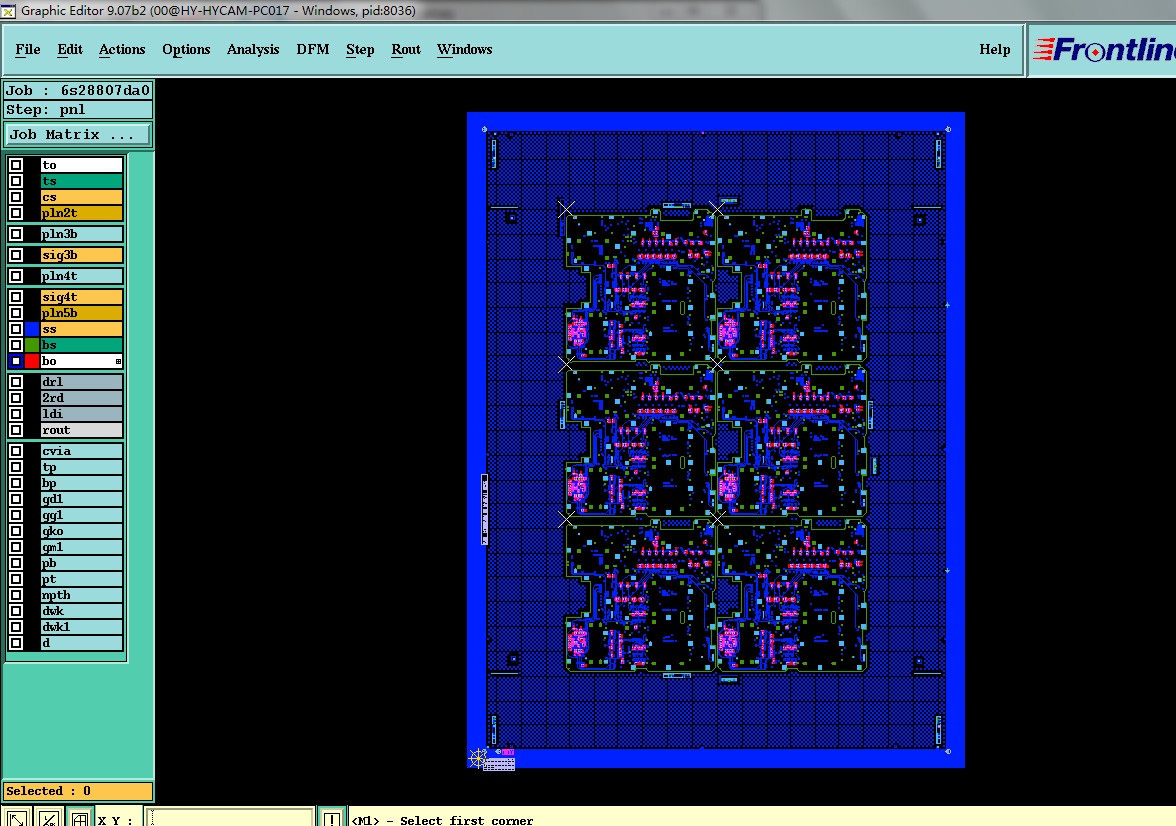Click the grid window icon left of X Y
This screenshot has width=1176, height=826.
click(x=80, y=818)
